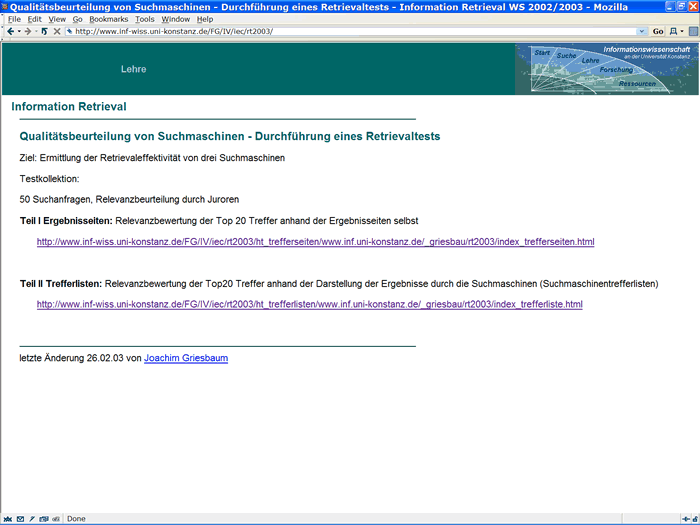Click the '50 Suchanfragen' line

point(129,199)
